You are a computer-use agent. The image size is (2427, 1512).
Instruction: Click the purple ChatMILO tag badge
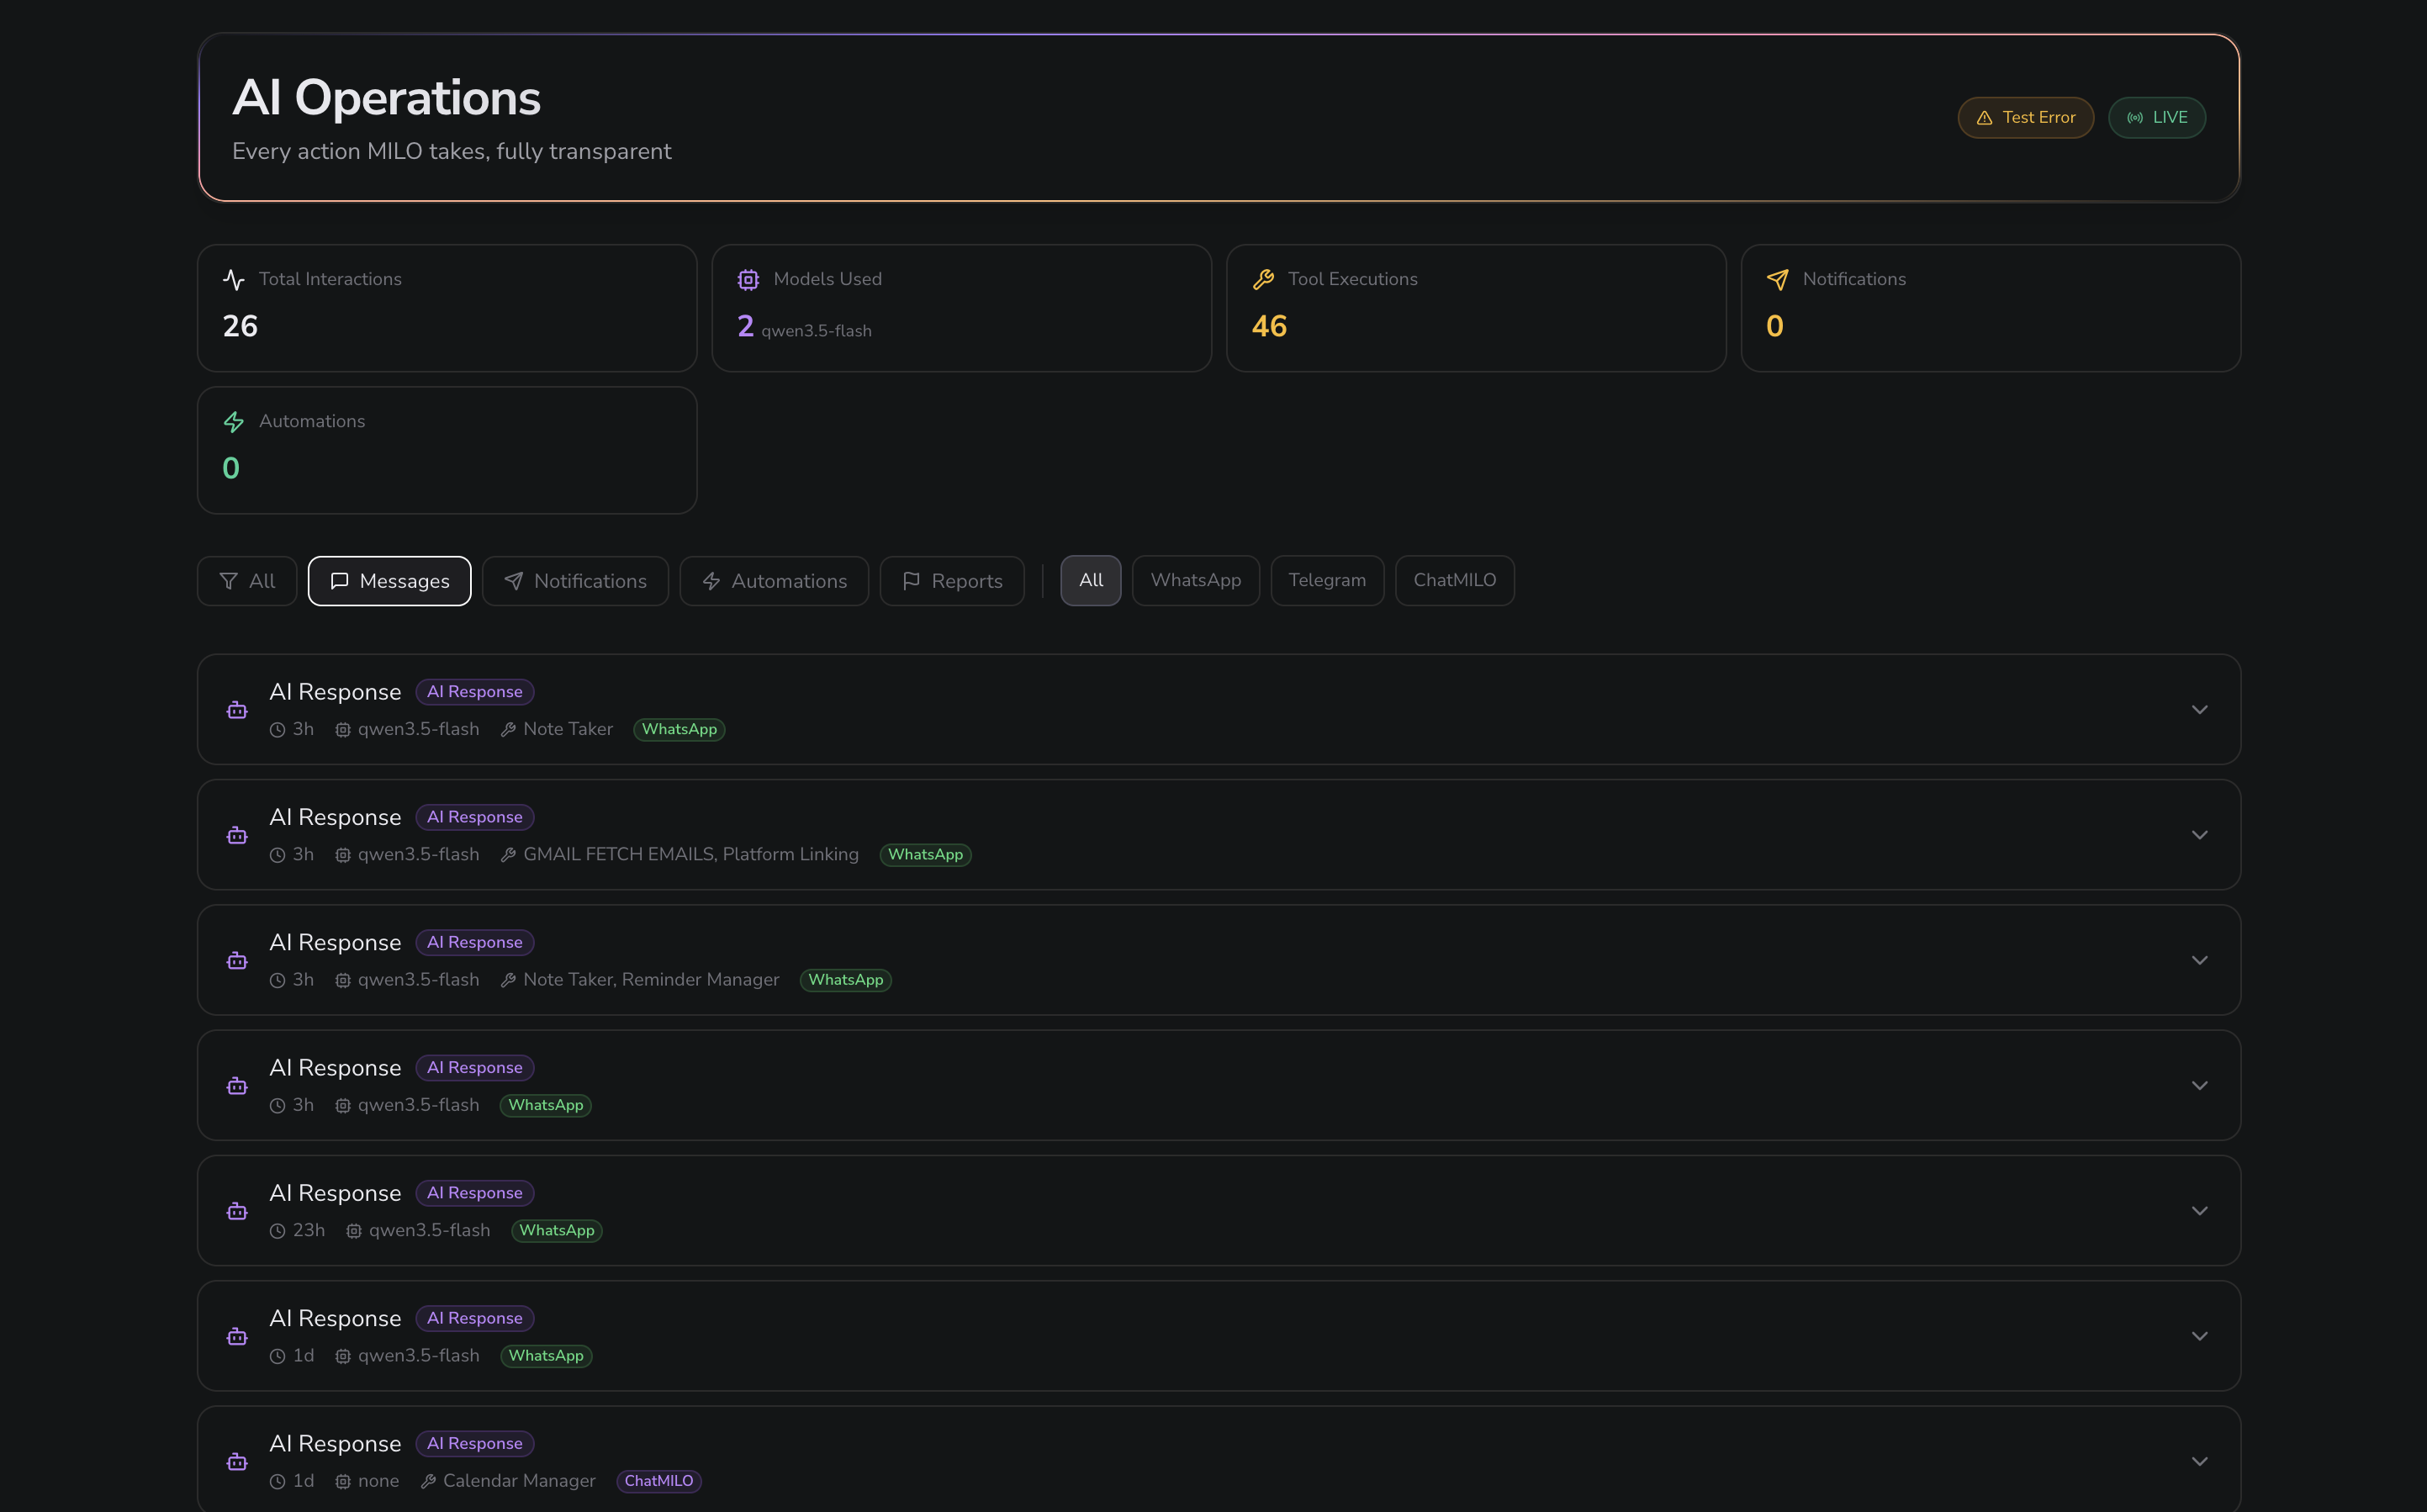click(658, 1481)
